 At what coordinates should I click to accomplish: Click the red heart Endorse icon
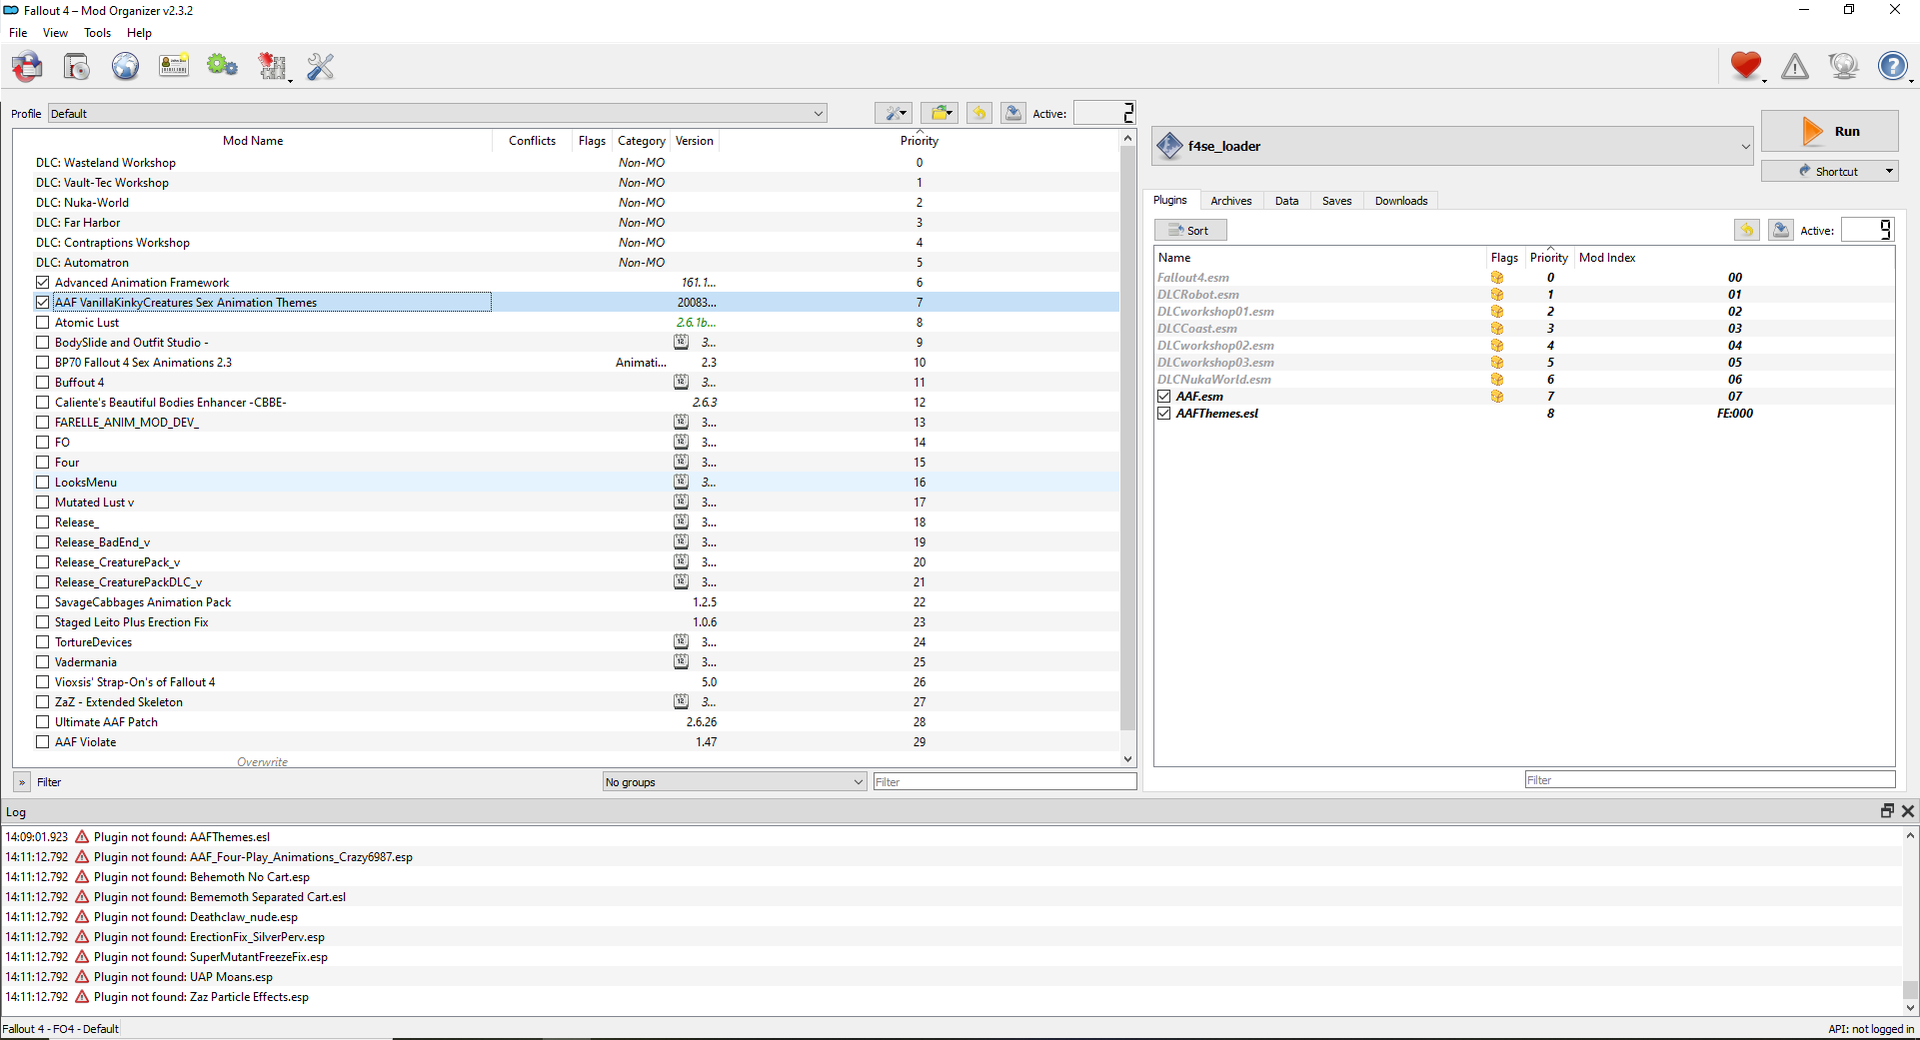pos(1746,66)
